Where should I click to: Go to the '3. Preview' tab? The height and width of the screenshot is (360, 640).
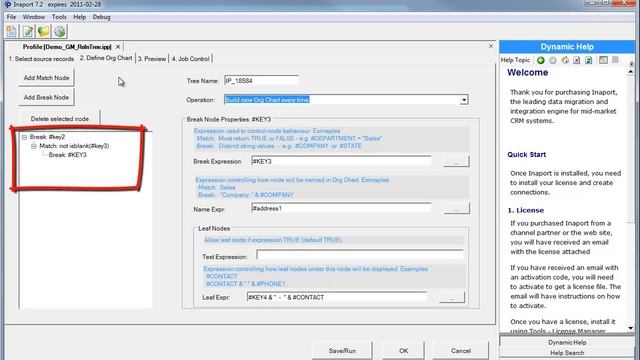coord(152,59)
